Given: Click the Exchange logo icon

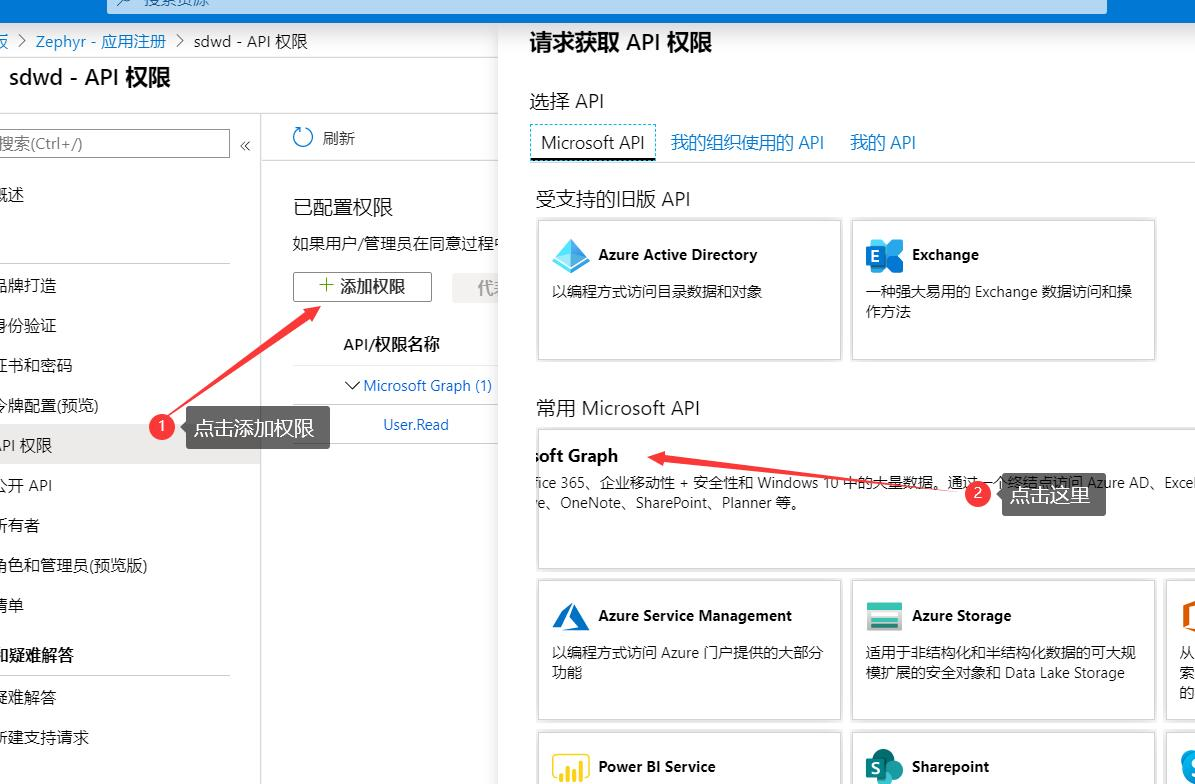Looking at the screenshot, I should point(884,256).
